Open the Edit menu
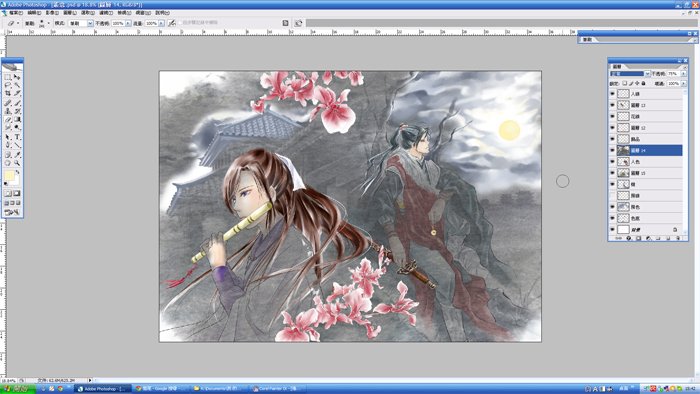 (x=34, y=13)
